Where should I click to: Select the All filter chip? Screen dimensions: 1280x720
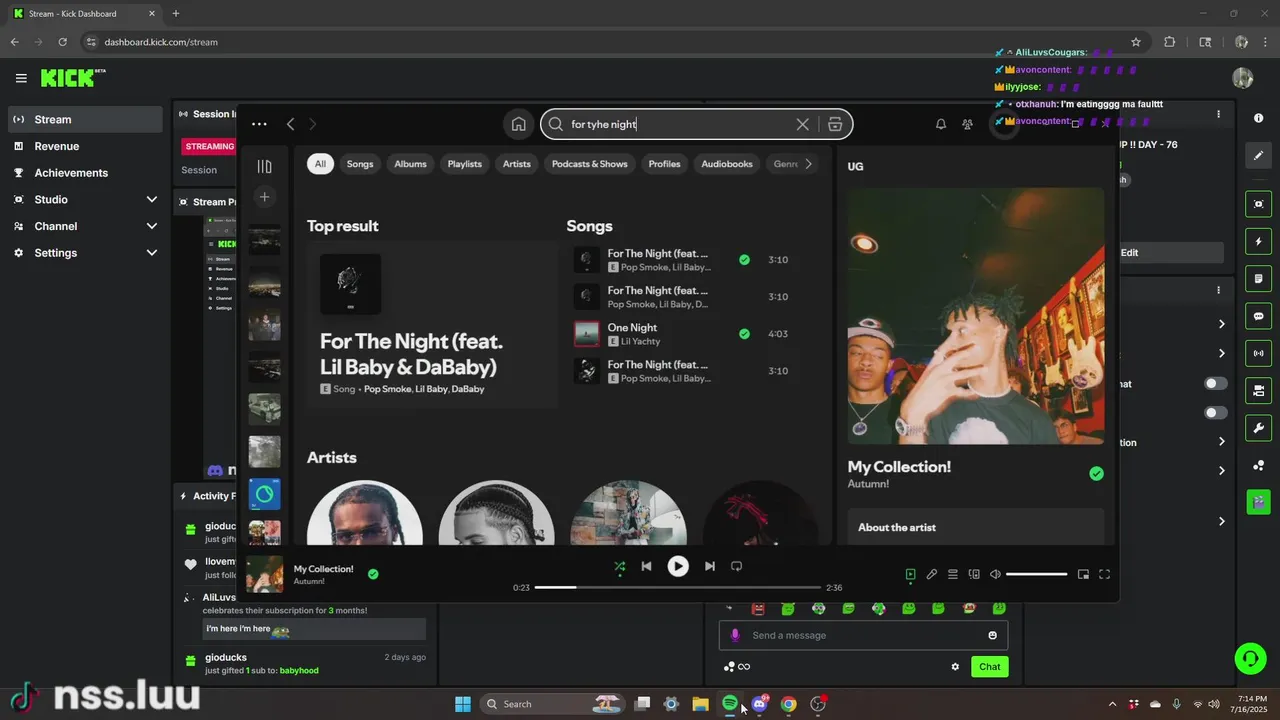320,164
